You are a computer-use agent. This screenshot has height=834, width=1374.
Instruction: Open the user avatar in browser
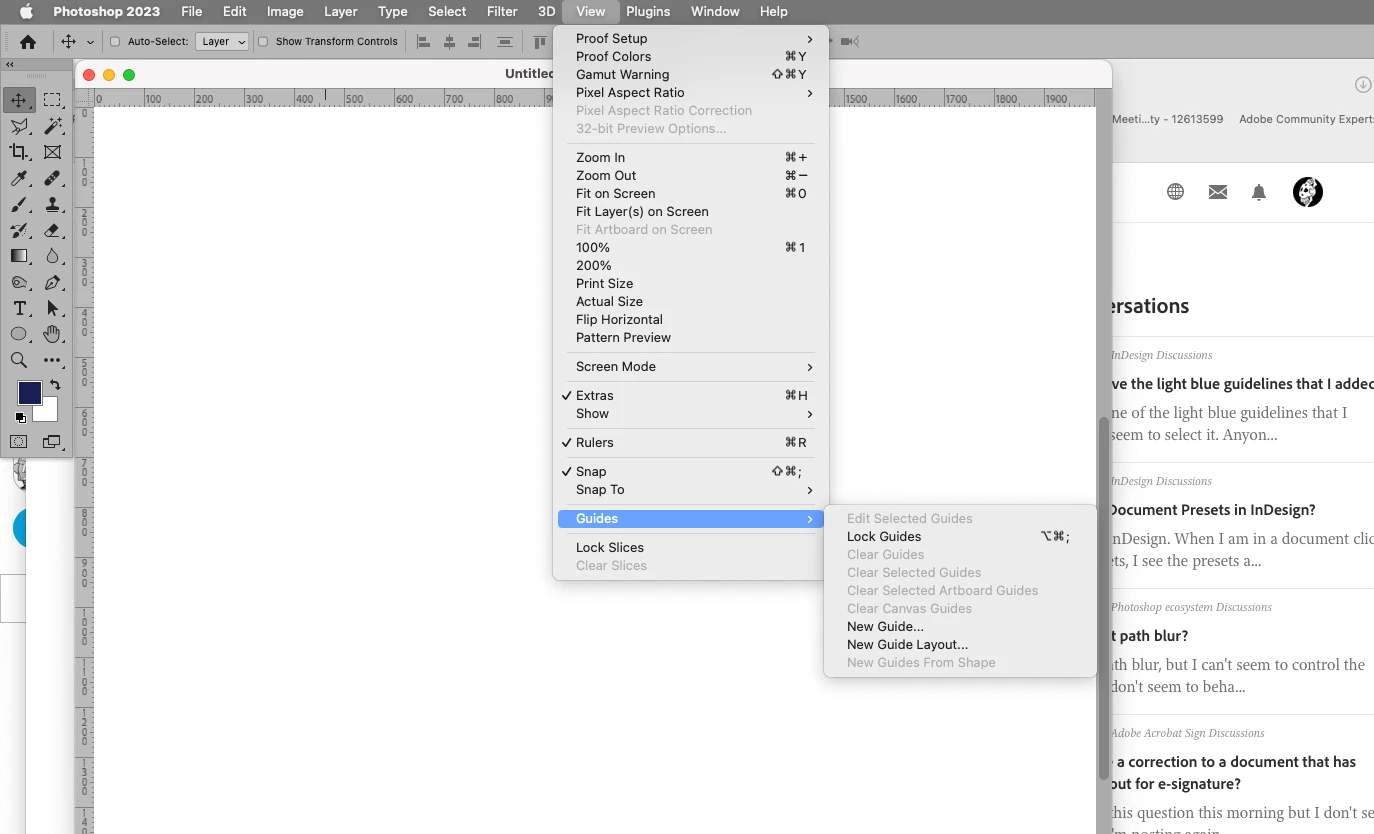click(x=1308, y=192)
